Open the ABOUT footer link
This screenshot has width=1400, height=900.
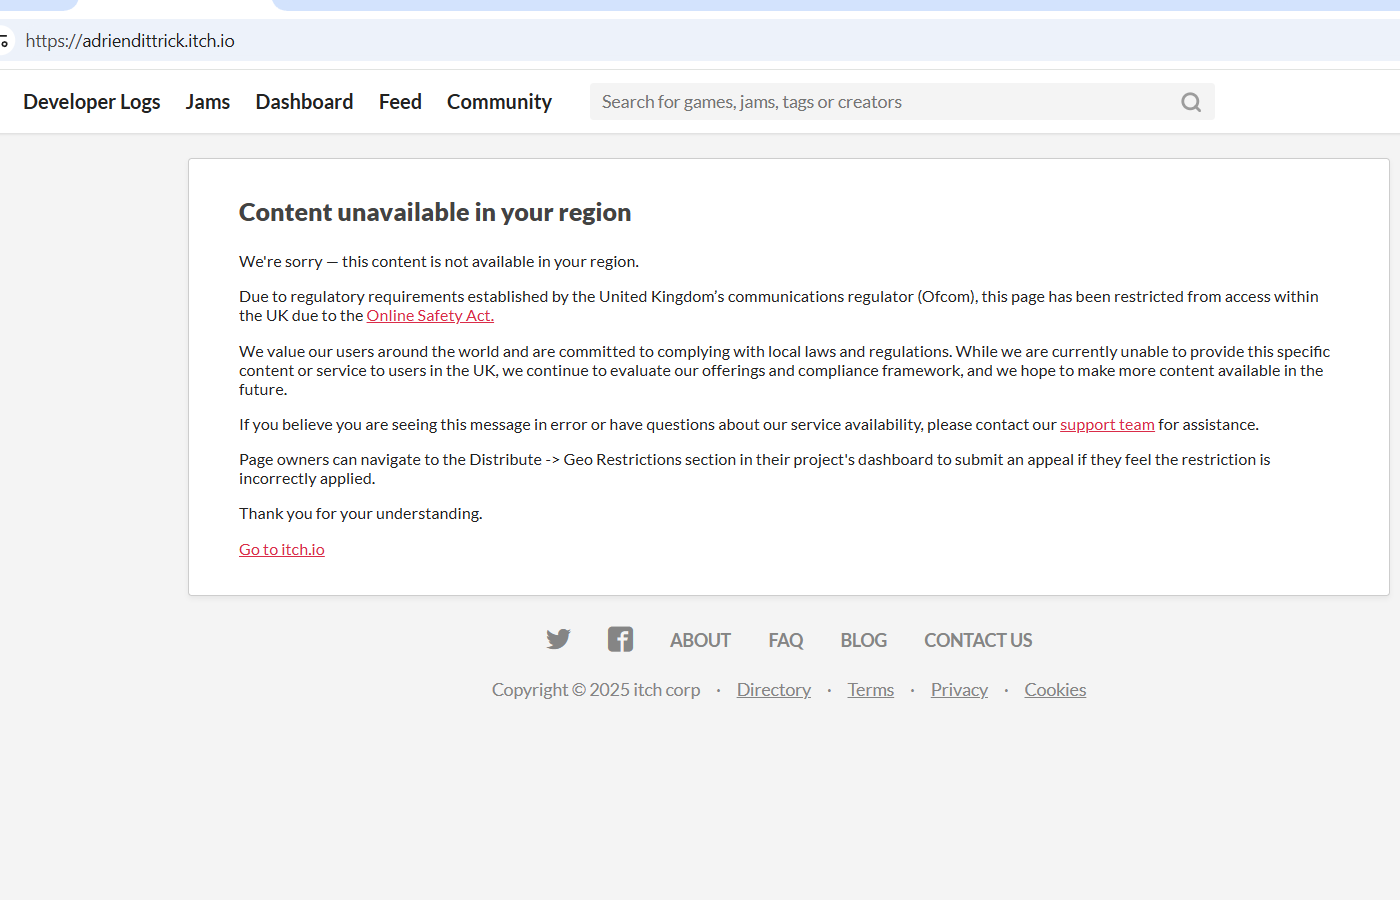click(x=700, y=640)
